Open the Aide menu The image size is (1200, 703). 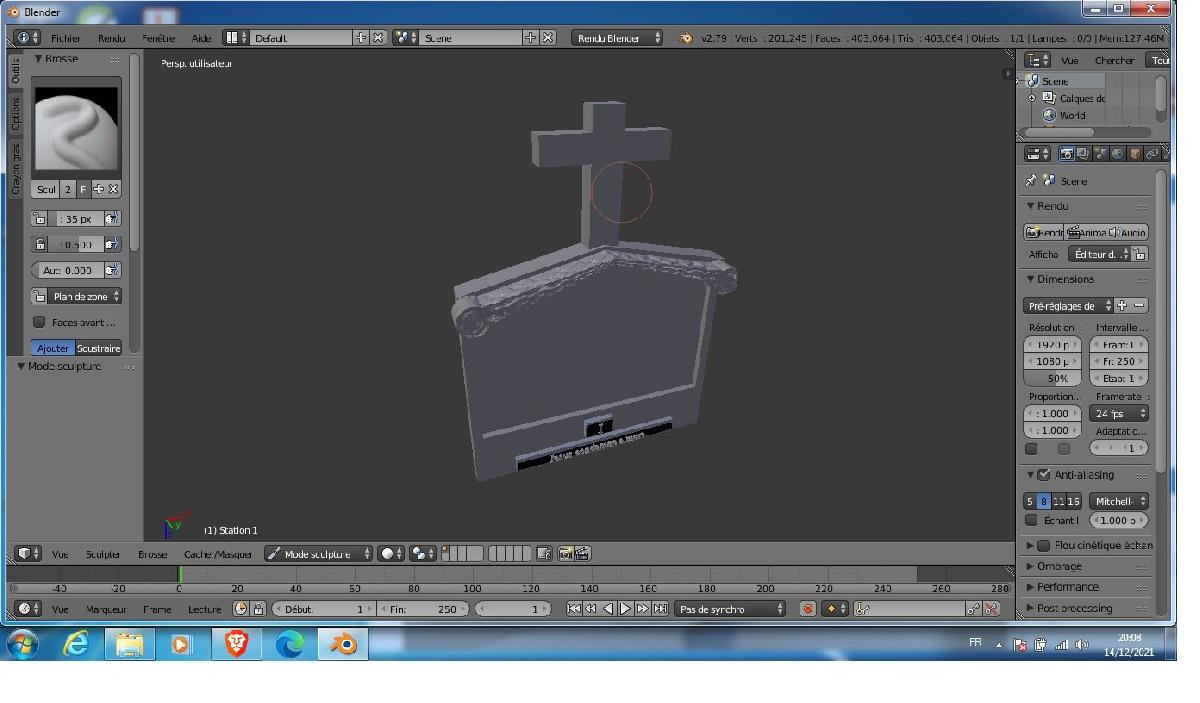[202, 38]
